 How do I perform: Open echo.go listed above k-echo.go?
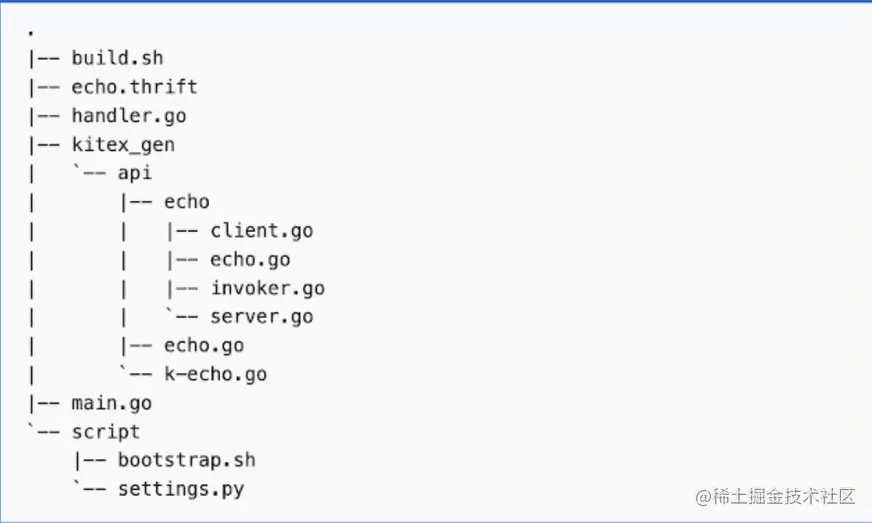coord(204,346)
